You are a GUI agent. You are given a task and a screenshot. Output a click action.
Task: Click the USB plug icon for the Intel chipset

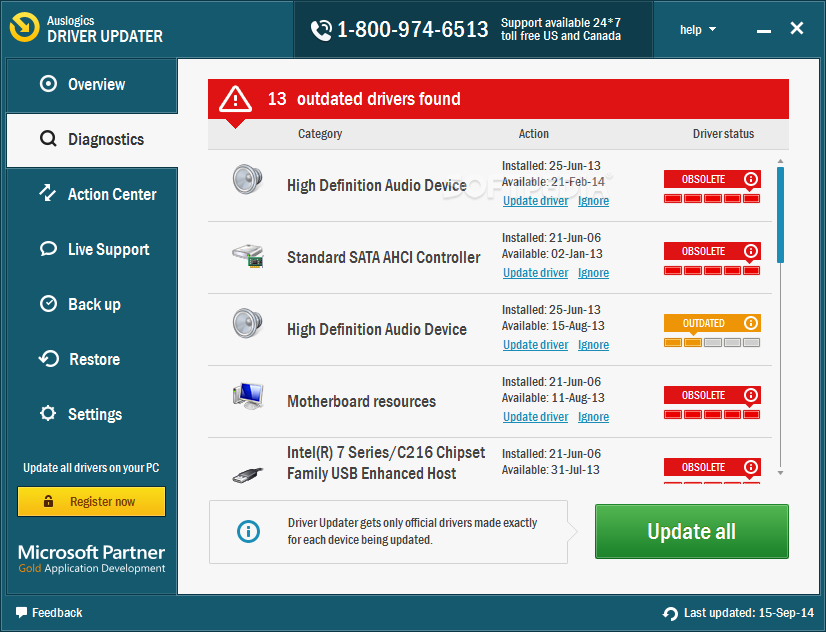248,475
